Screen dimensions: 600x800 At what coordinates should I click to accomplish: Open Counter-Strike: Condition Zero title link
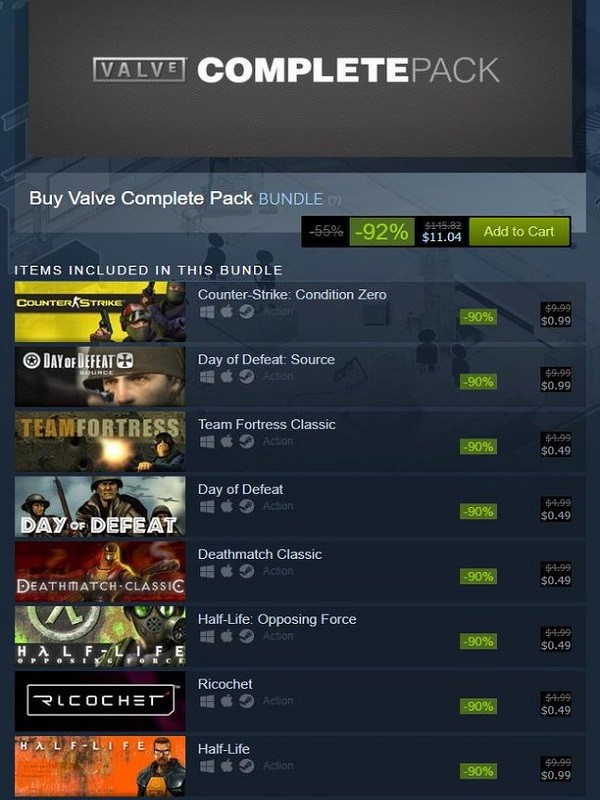point(292,294)
